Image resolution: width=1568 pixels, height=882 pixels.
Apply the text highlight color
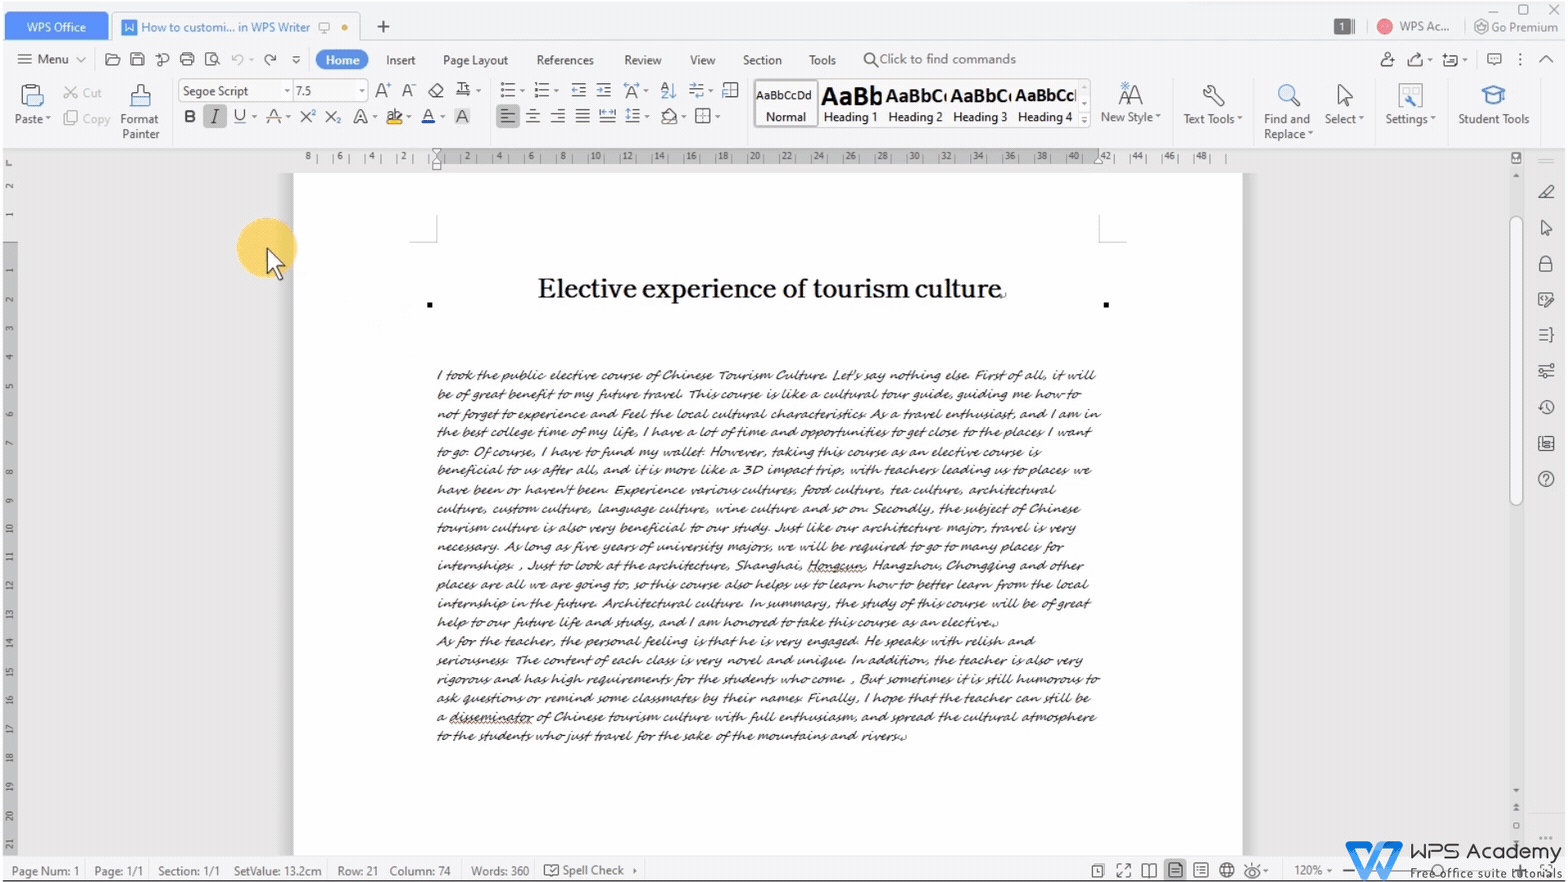tap(394, 117)
